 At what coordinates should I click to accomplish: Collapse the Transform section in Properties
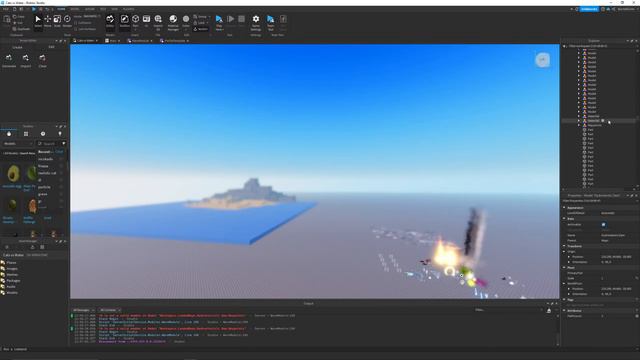tap(564, 246)
